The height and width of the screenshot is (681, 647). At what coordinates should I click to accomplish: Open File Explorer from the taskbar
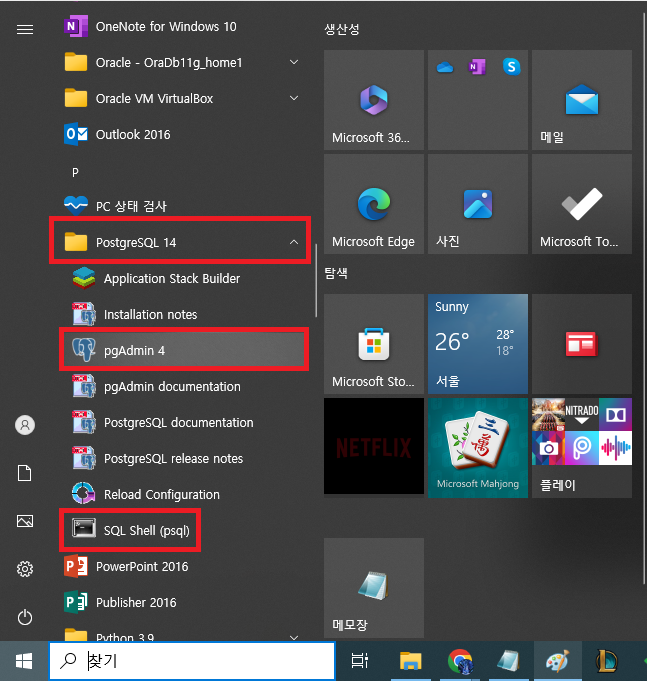pyautogui.click(x=410, y=661)
